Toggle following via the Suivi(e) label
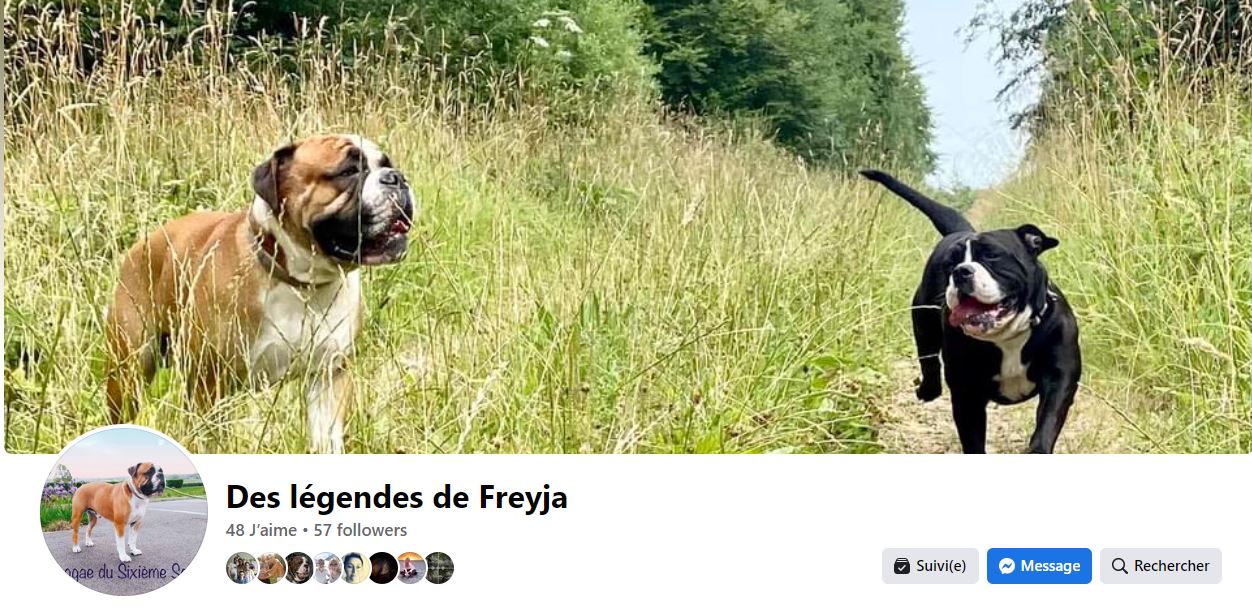 tap(941, 566)
